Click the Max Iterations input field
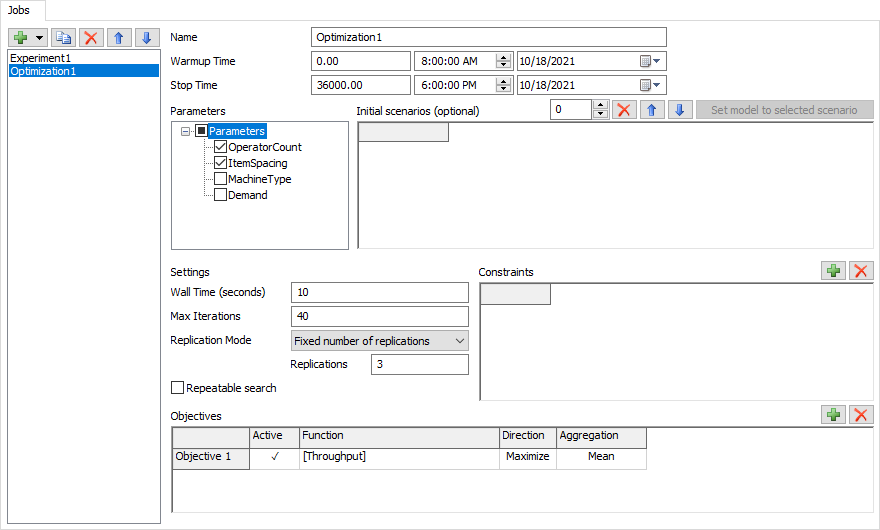880x530 pixels. [379, 317]
